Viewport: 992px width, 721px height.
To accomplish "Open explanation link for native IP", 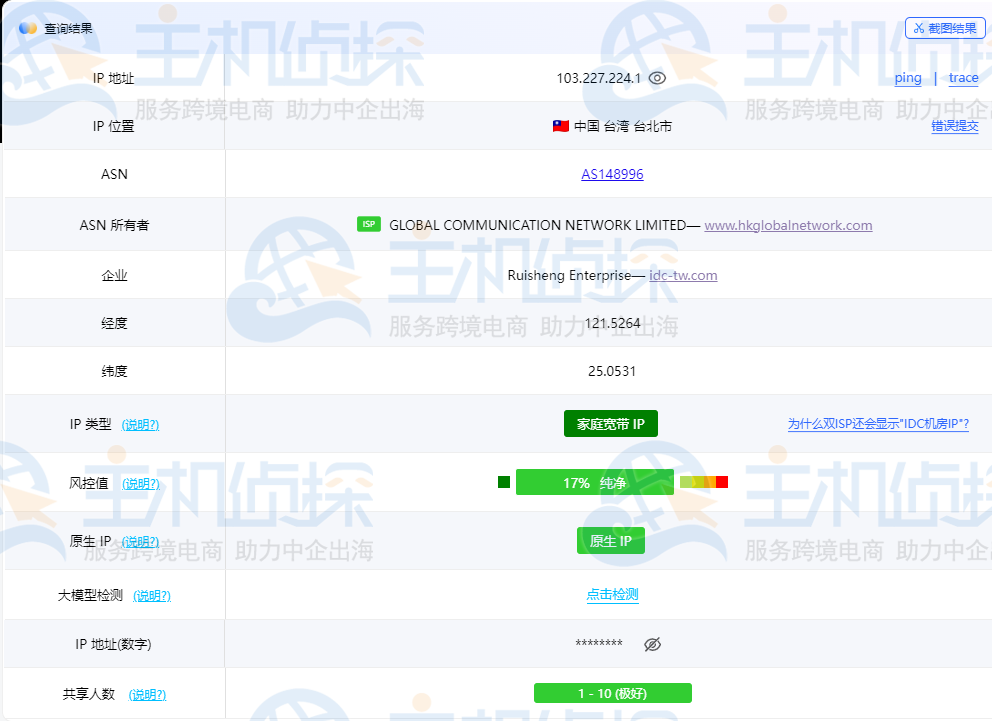I will (x=141, y=542).
